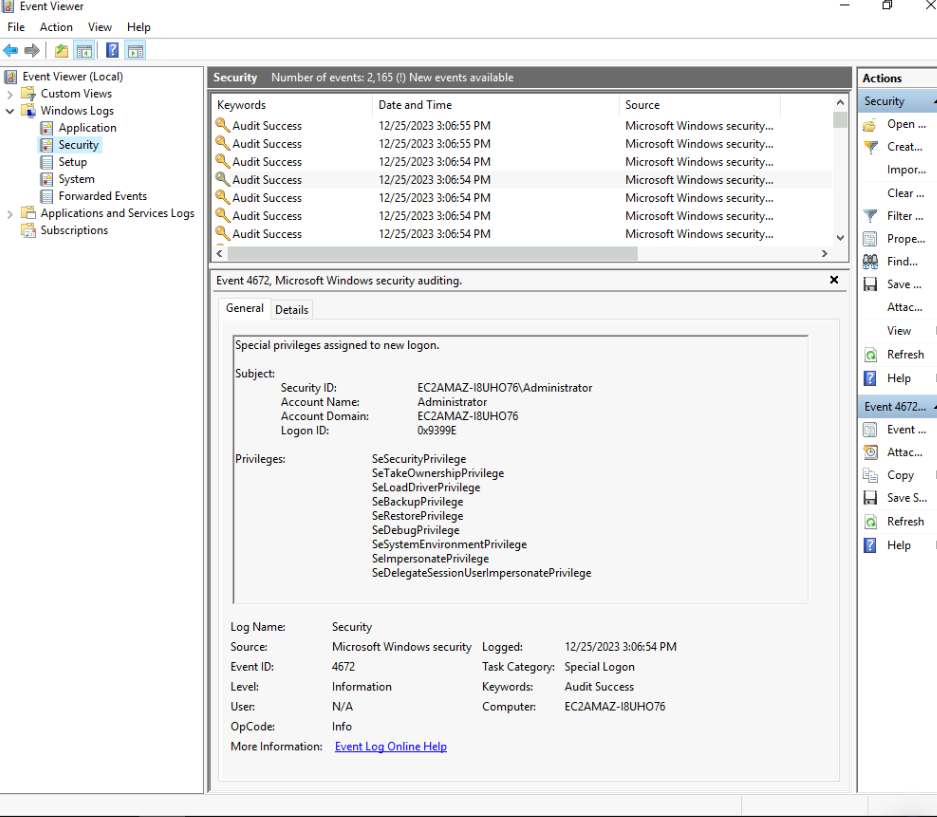
Task: Open Event Log Online Help link
Action: (390, 746)
